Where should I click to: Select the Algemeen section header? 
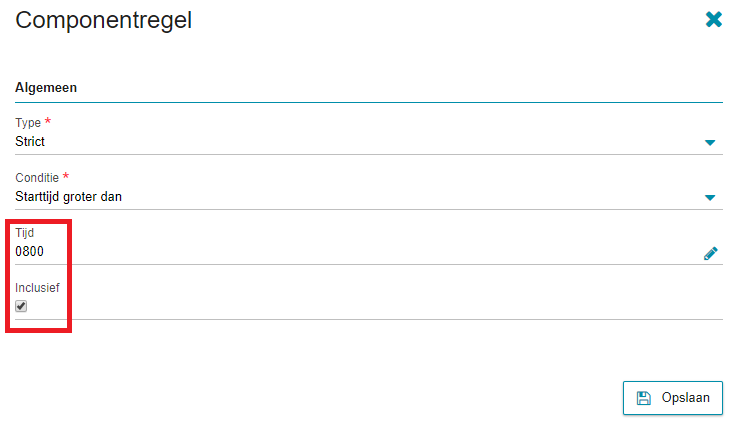(x=46, y=88)
